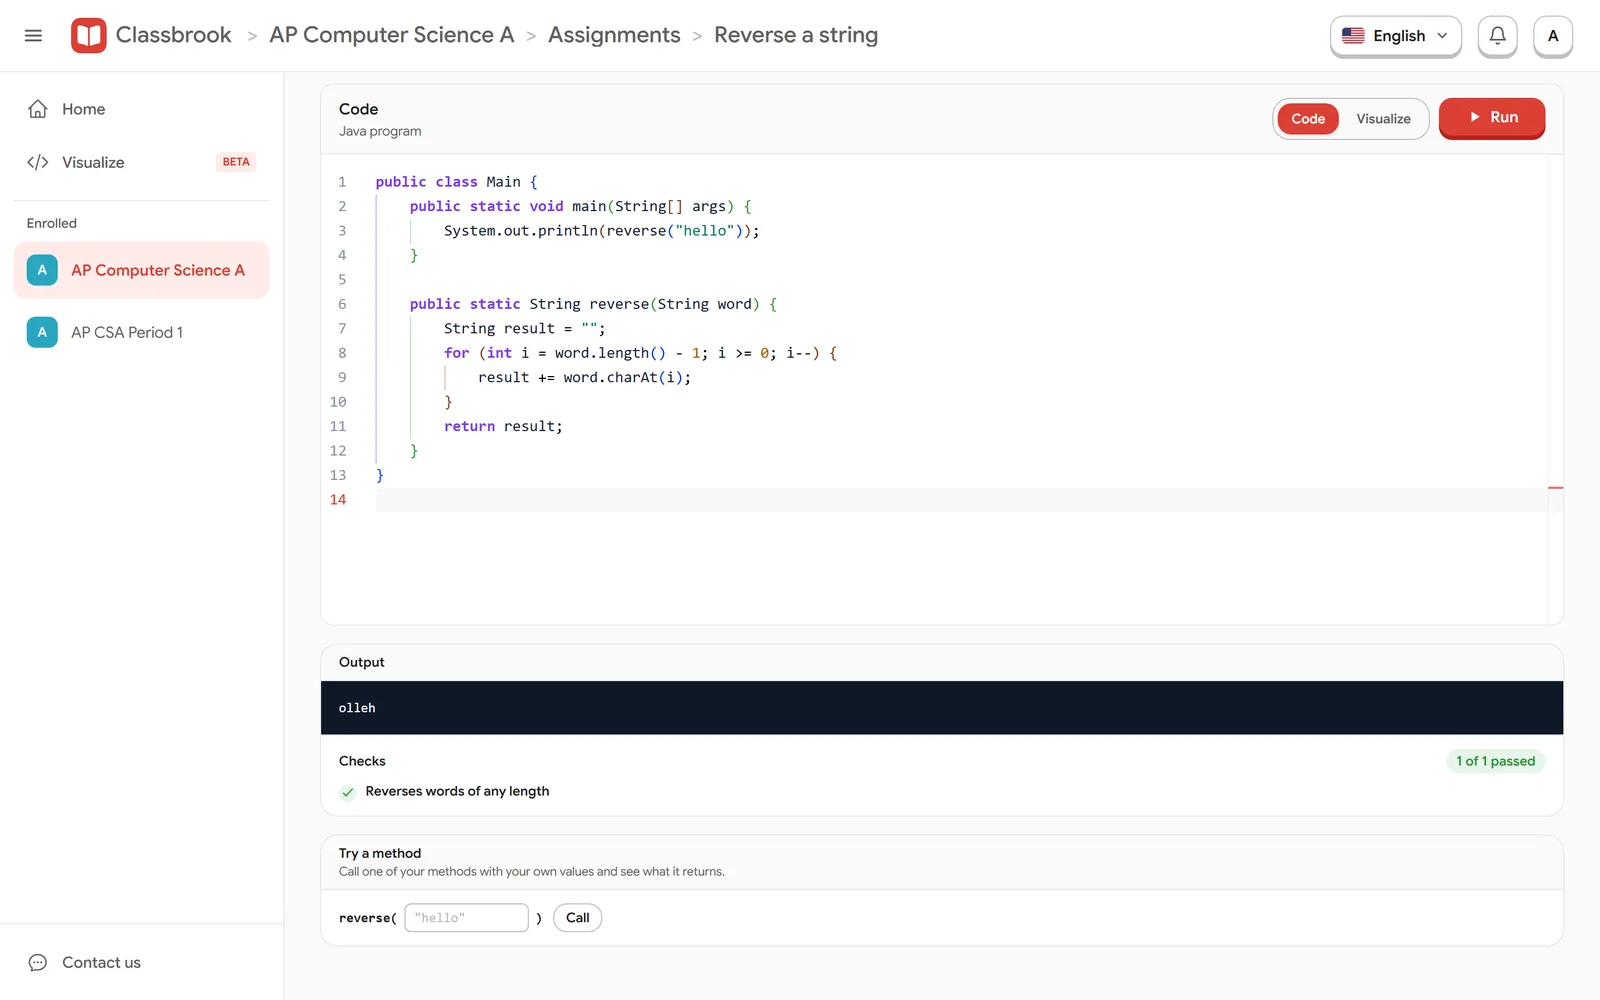
Task: Open Visualize BETA in the sidebar
Action: tap(142, 162)
